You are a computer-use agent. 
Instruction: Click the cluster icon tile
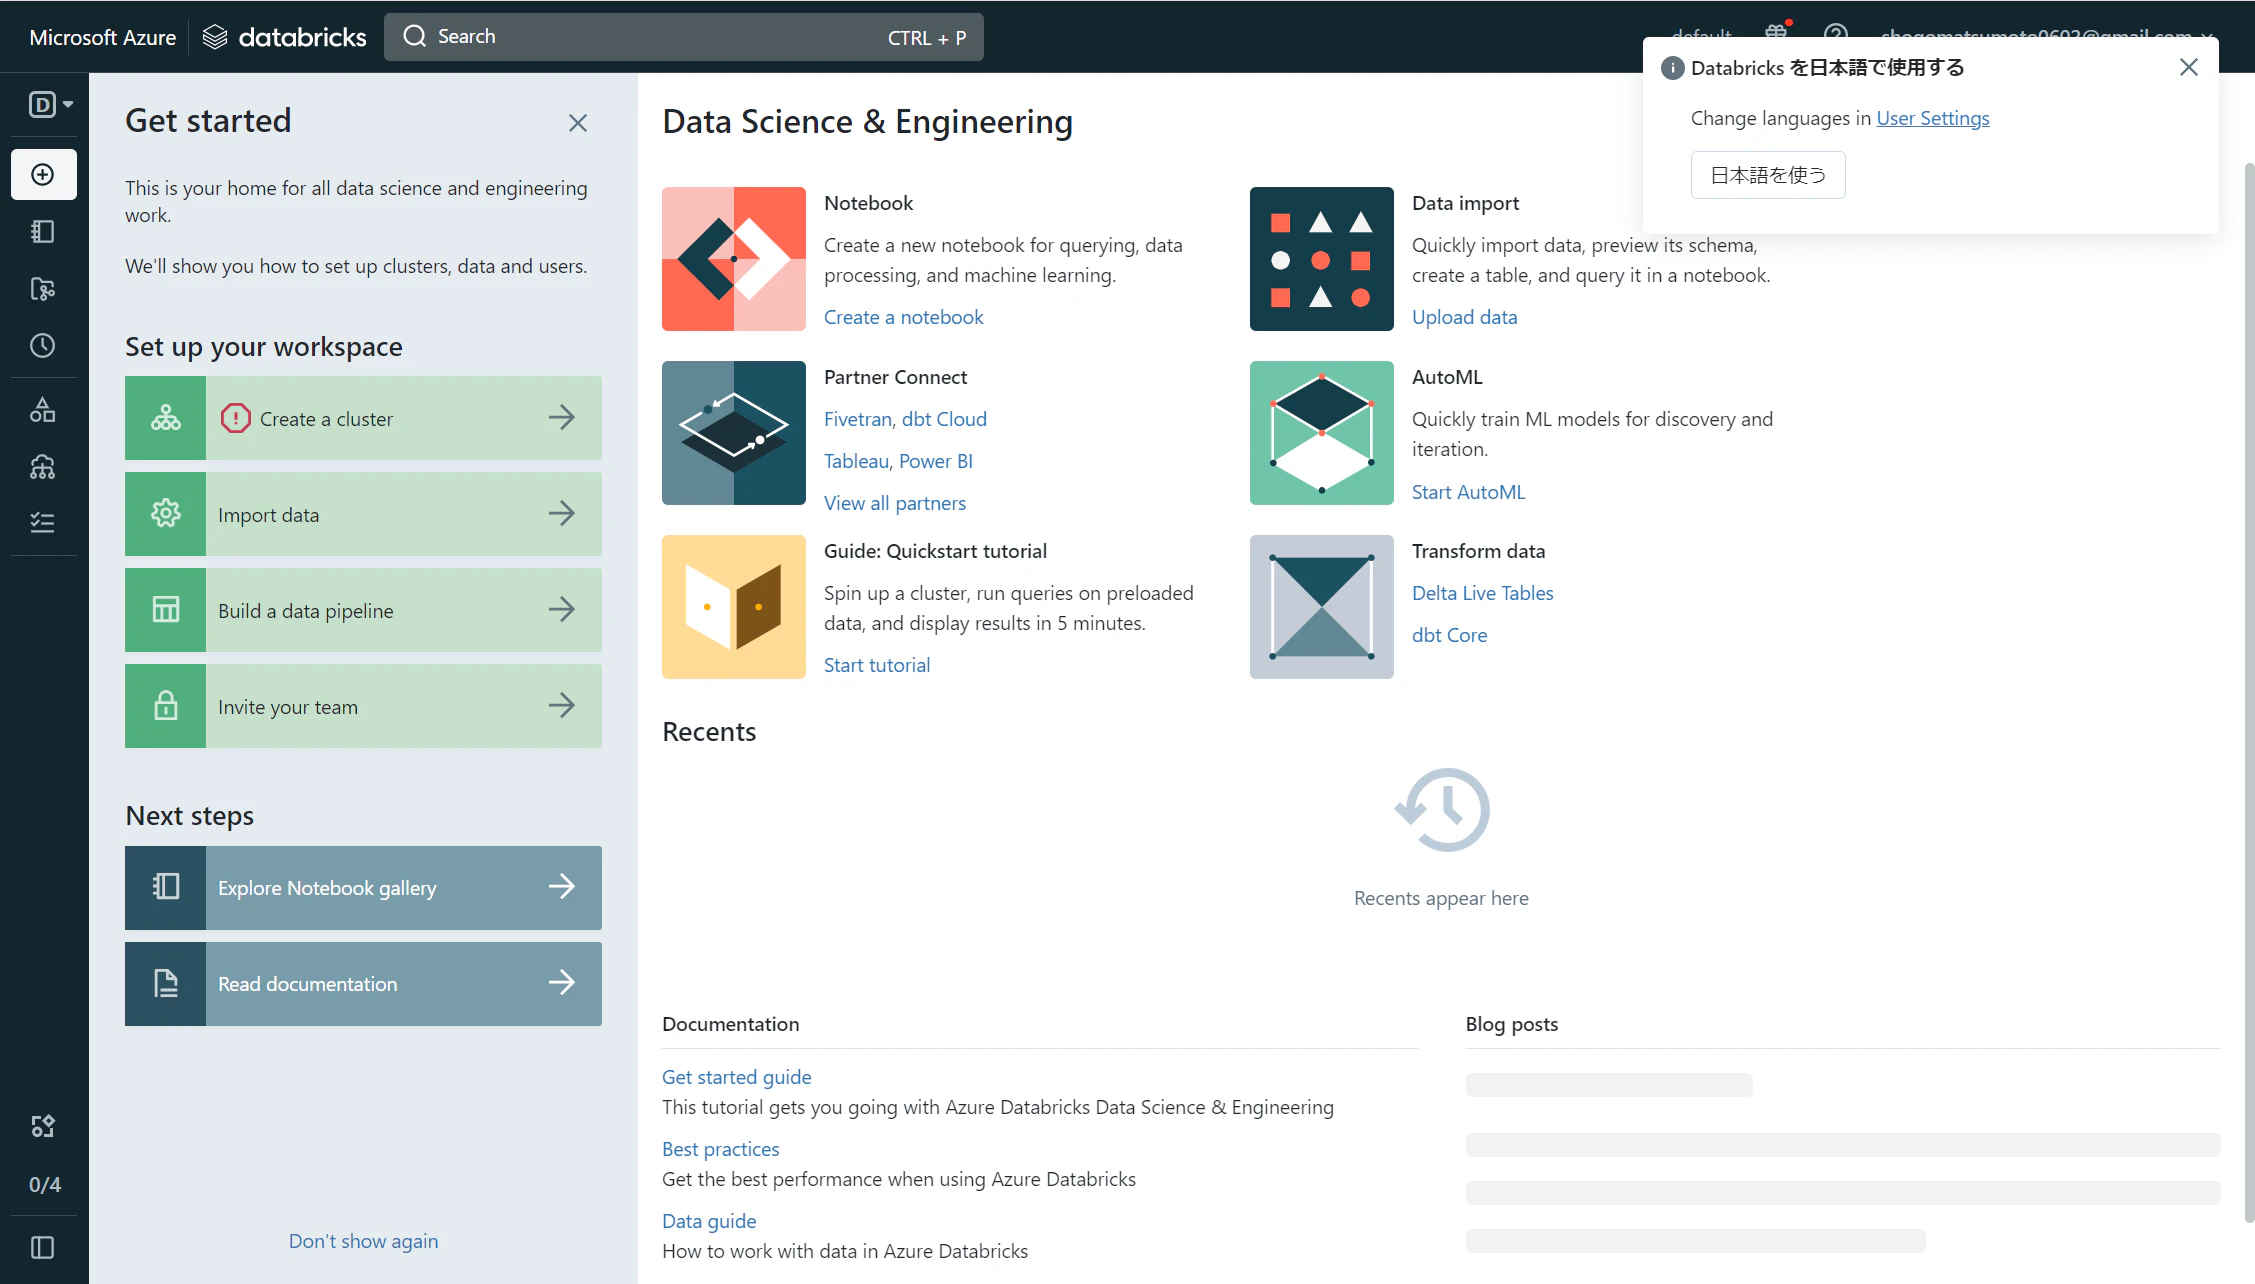click(166, 418)
